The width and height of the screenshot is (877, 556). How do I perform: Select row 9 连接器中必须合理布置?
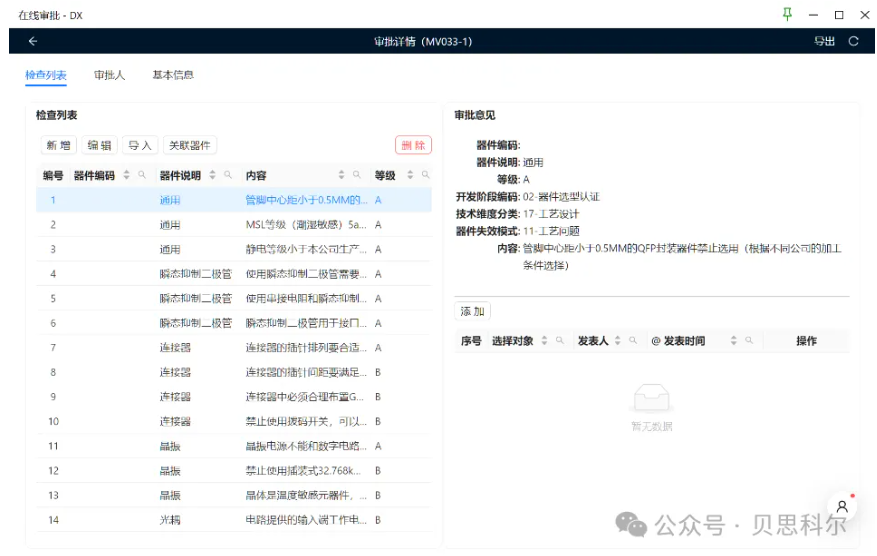pos(234,397)
